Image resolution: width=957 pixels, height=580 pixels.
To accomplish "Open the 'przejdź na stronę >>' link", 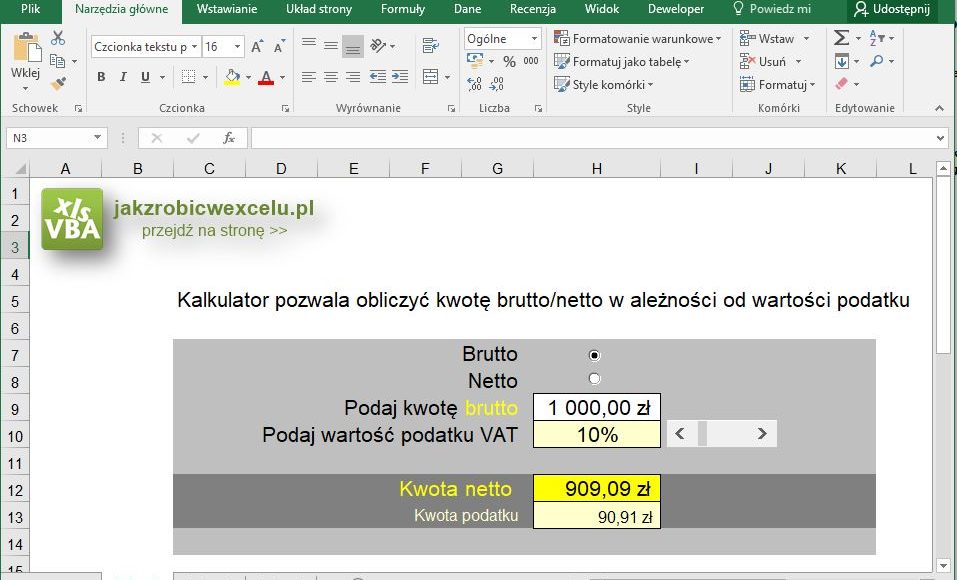I will click(214, 231).
